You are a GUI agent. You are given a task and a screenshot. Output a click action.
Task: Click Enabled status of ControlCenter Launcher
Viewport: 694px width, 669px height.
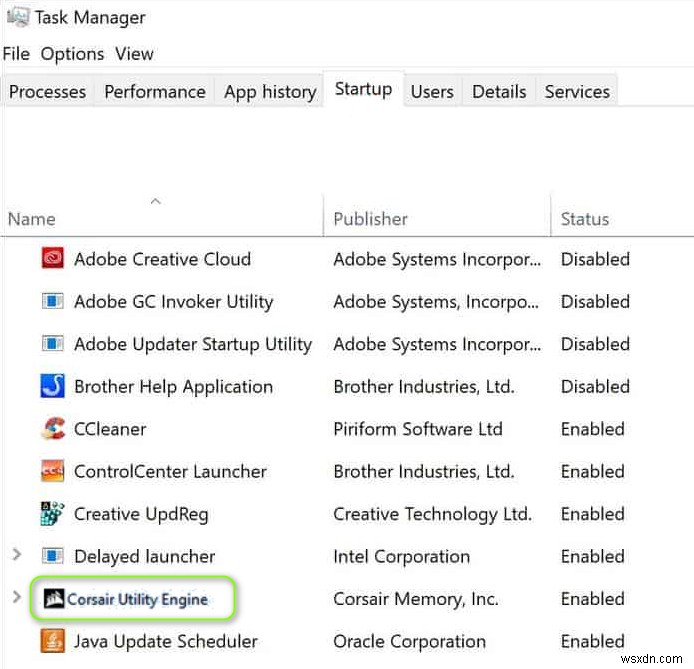coord(593,472)
